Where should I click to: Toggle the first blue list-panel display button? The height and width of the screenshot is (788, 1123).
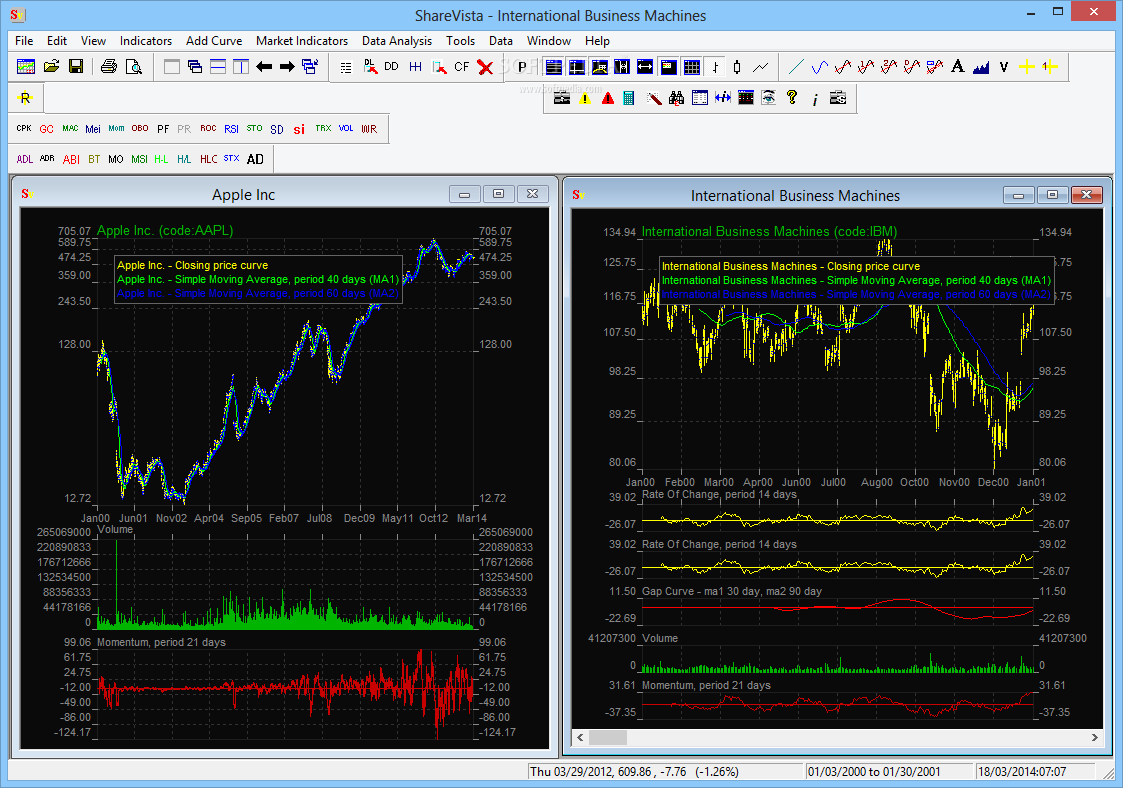coord(554,67)
